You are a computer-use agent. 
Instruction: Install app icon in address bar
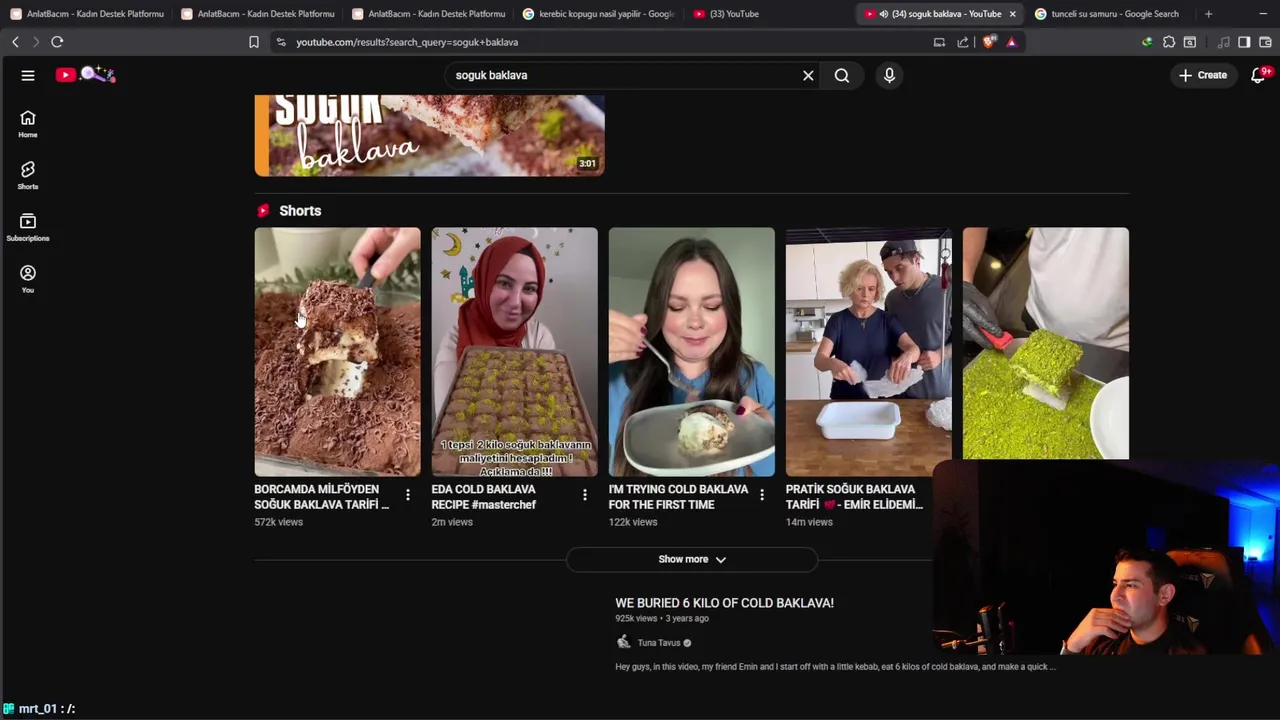click(x=939, y=42)
